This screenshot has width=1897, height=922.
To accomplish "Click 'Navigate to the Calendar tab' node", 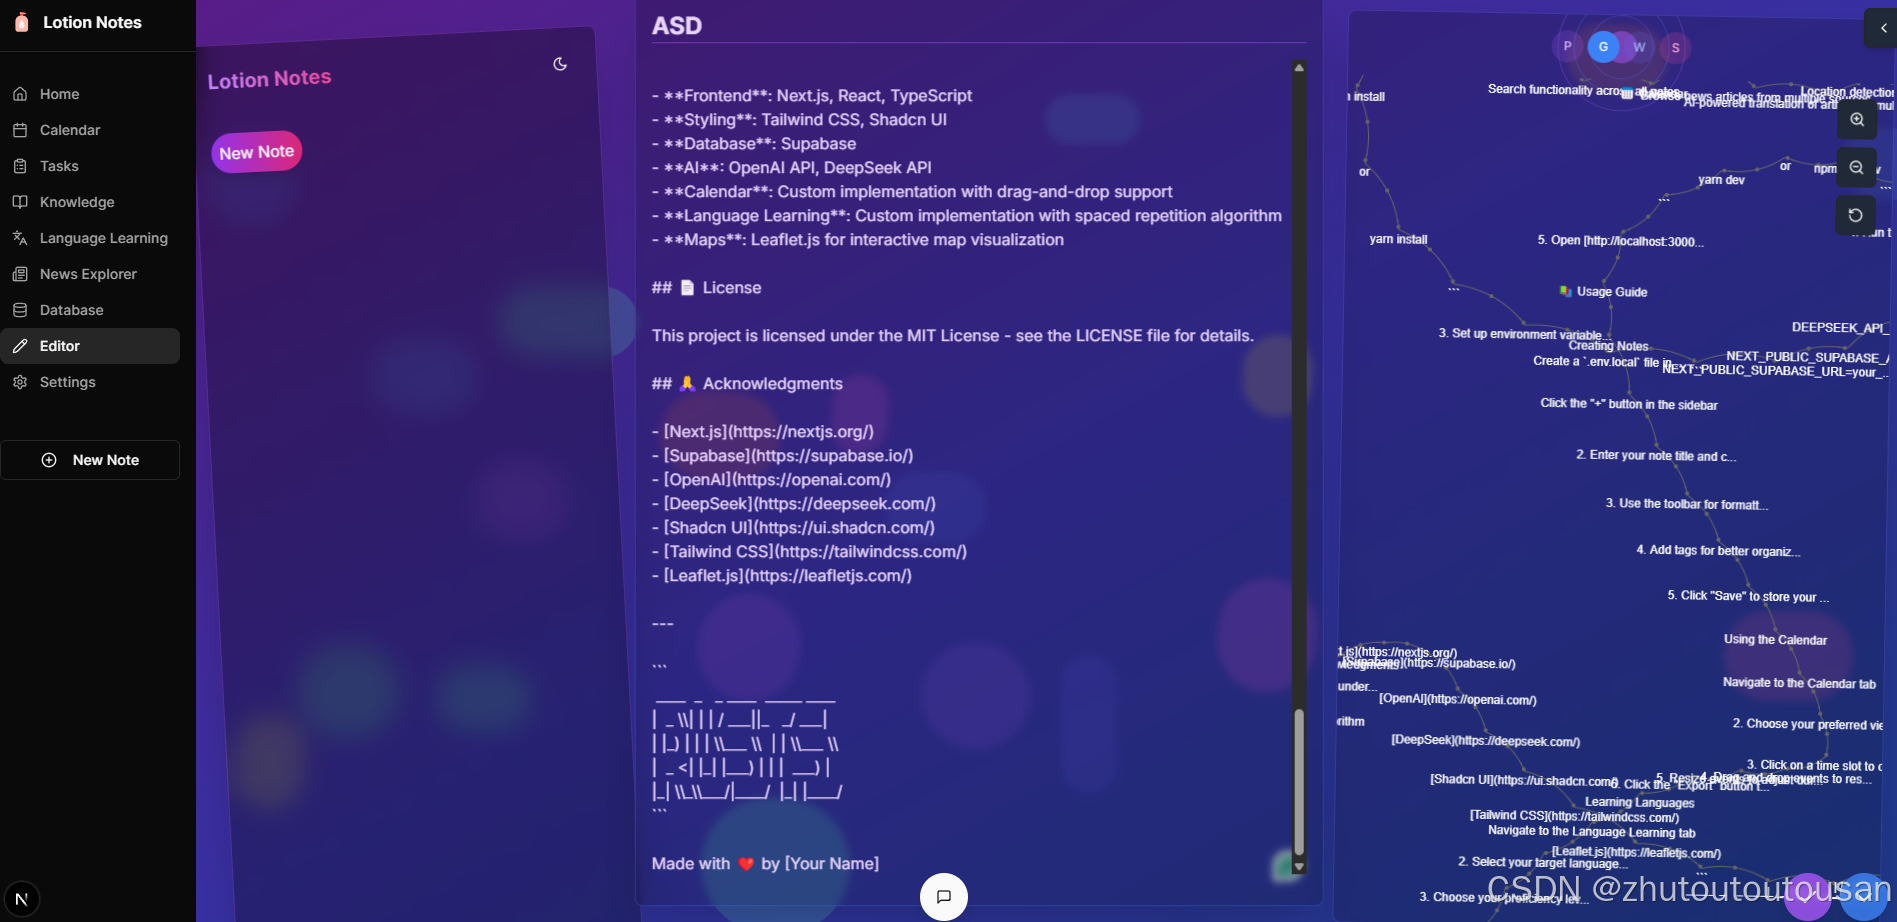I will [x=1799, y=683].
